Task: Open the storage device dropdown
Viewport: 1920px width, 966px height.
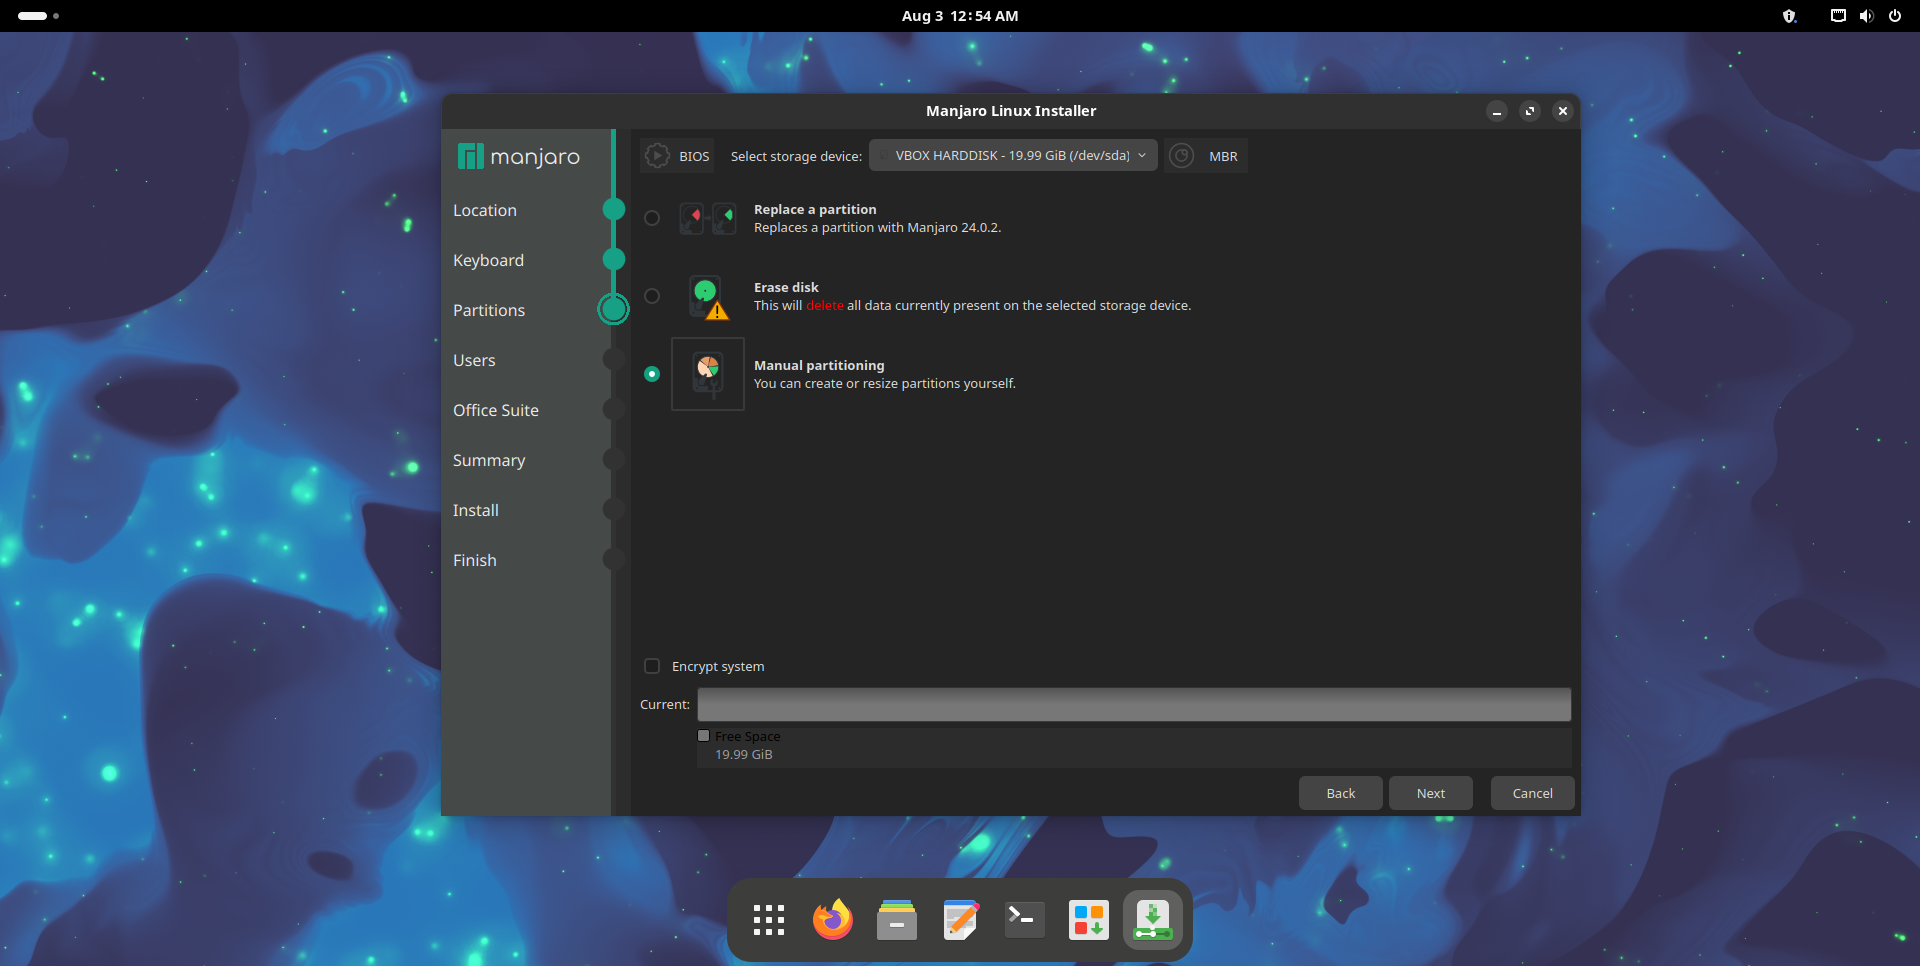Action: click(1013, 156)
